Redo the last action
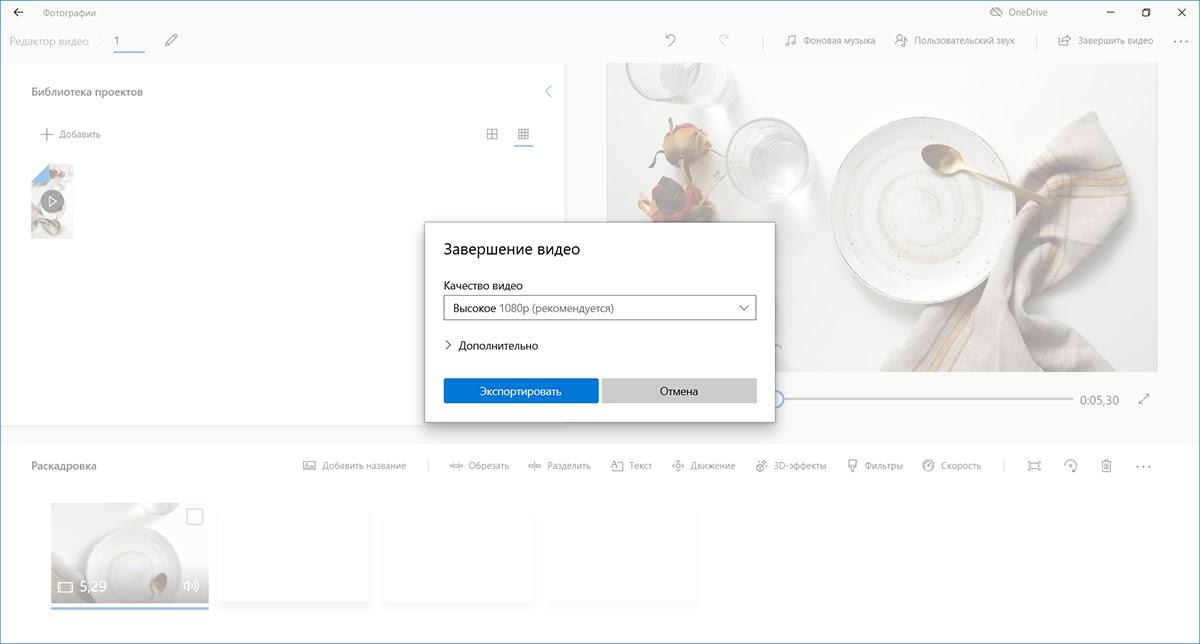Image resolution: width=1200 pixels, height=644 pixels. pos(723,41)
